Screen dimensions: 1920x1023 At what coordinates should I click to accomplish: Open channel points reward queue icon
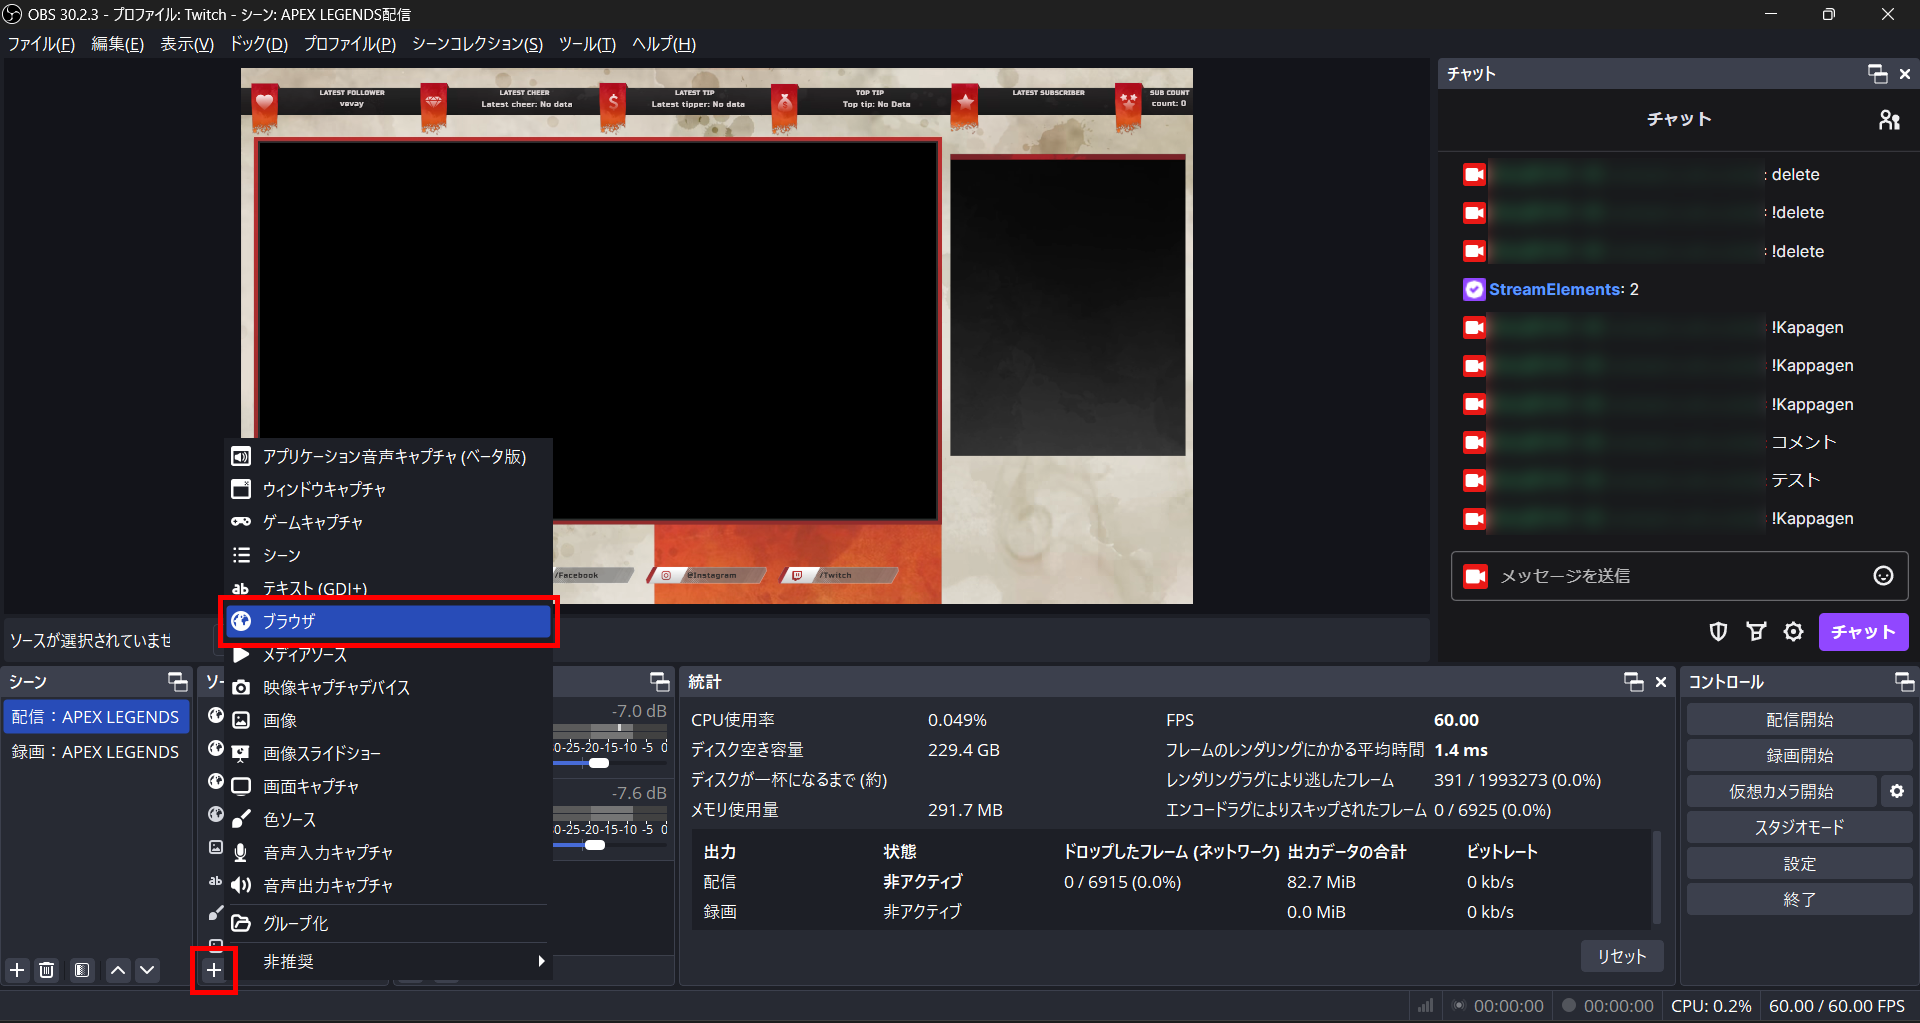(1756, 632)
